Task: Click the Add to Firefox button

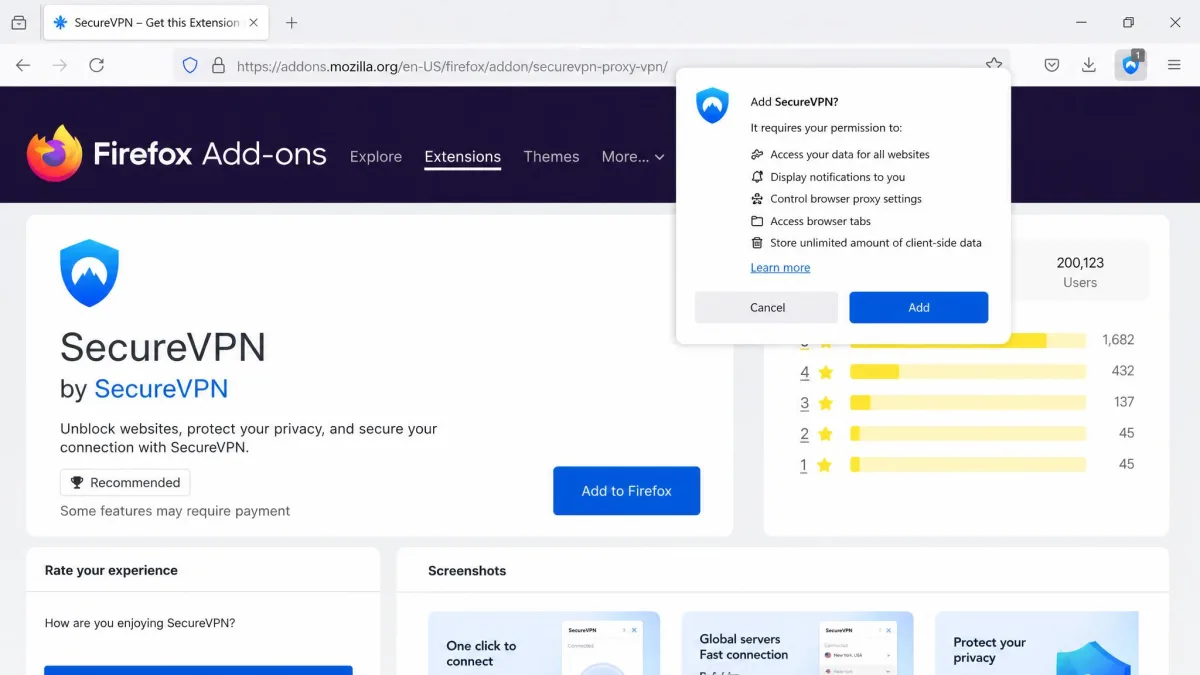Action: pos(627,491)
